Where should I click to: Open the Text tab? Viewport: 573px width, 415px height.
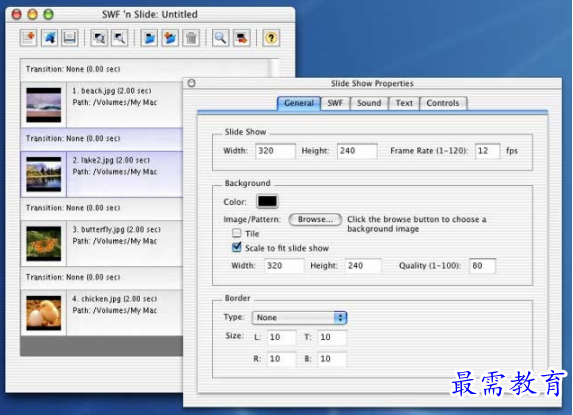pyautogui.click(x=404, y=103)
